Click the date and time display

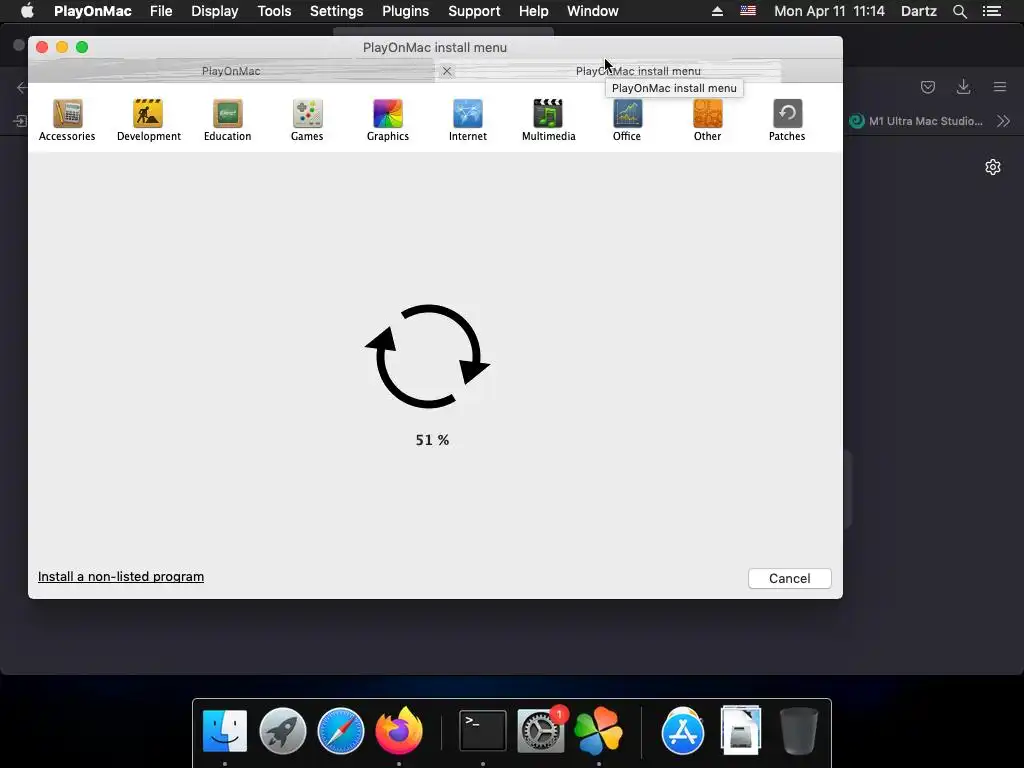click(x=829, y=11)
